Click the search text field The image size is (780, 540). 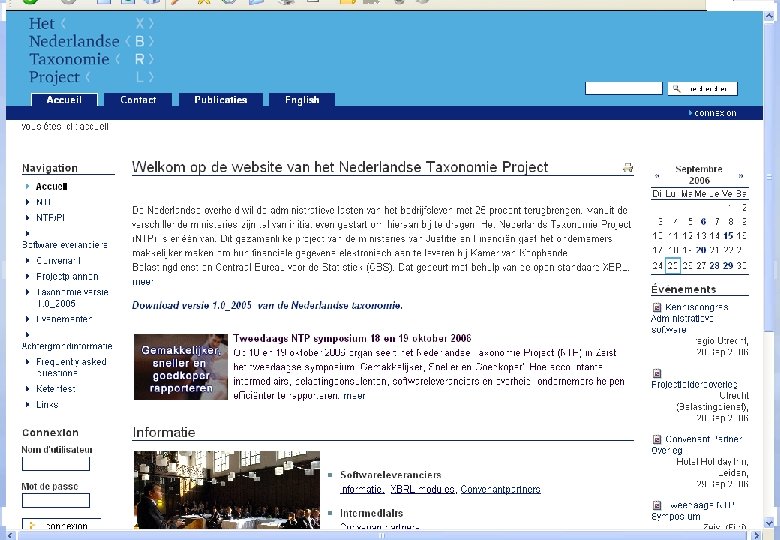(x=623, y=89)
